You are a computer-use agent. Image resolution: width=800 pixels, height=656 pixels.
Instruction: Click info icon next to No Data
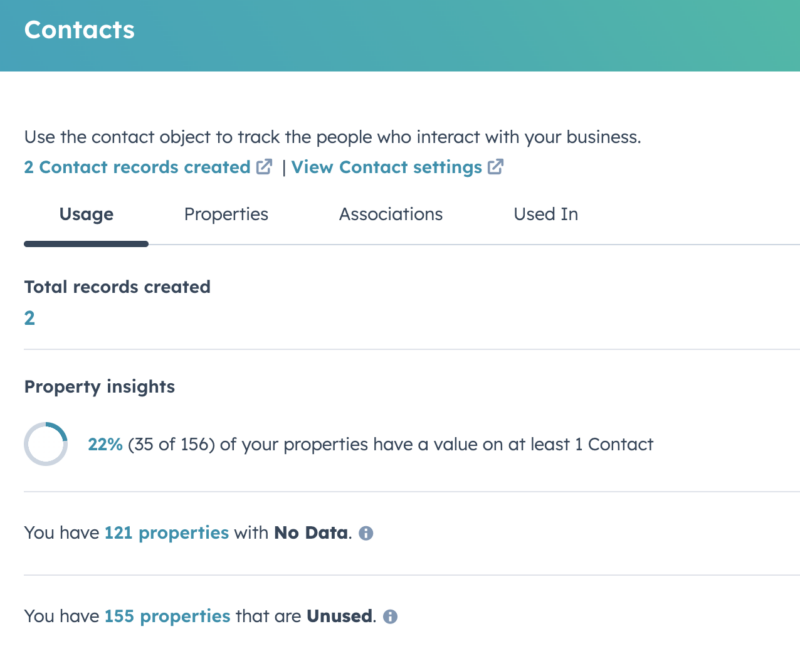click(366, 534)
